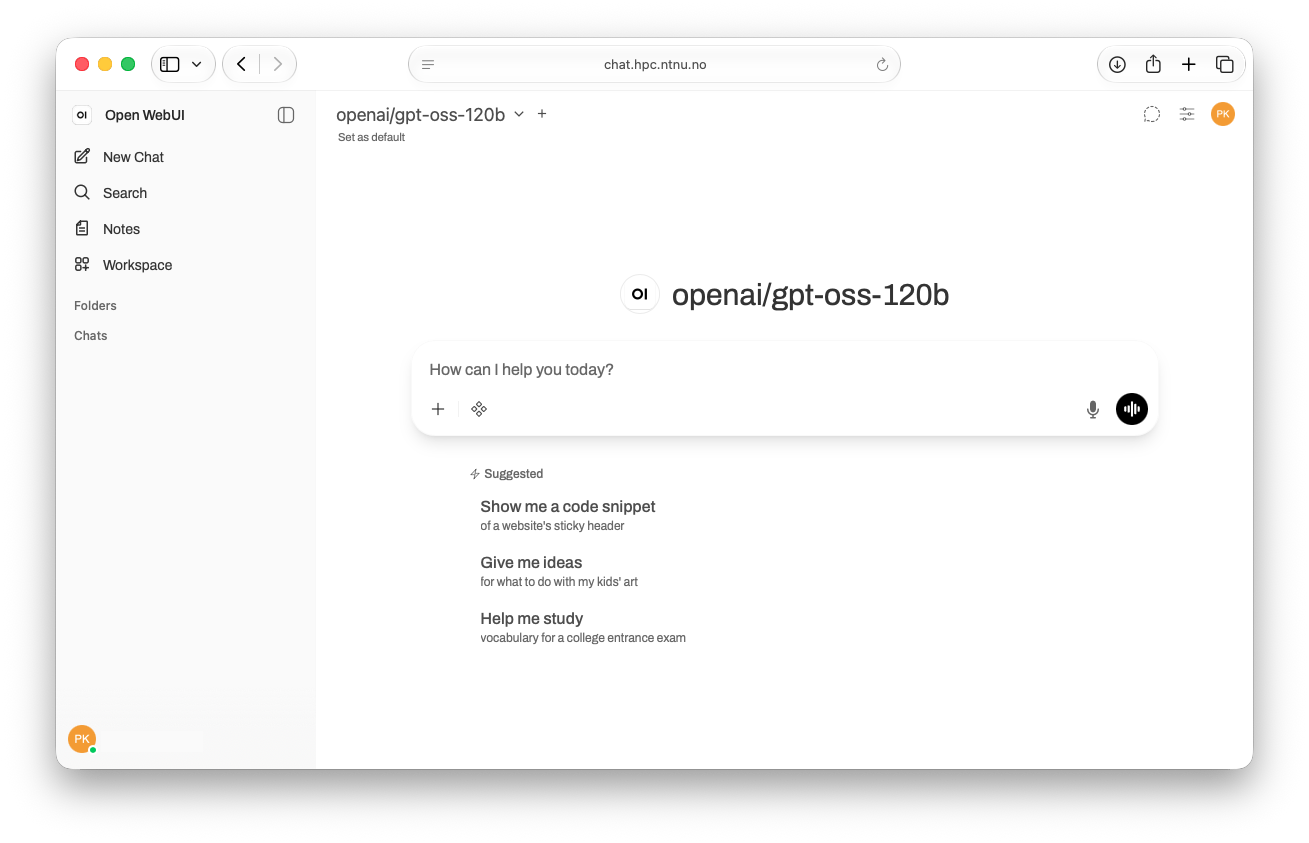
Task: Open a new Safari tab
Action: coord(1188,64)
